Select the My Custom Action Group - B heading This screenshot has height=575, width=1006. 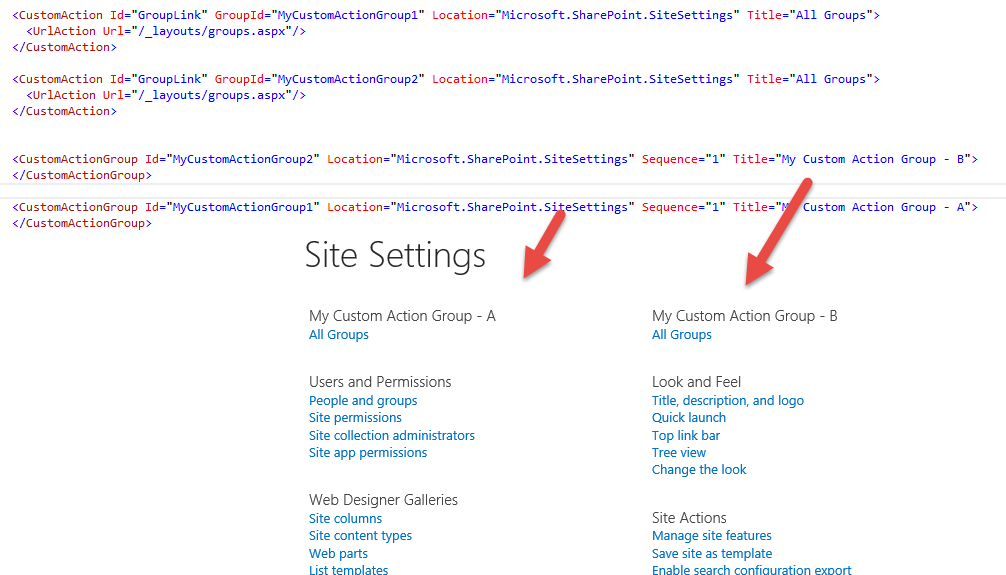click(x=745, y=316)
